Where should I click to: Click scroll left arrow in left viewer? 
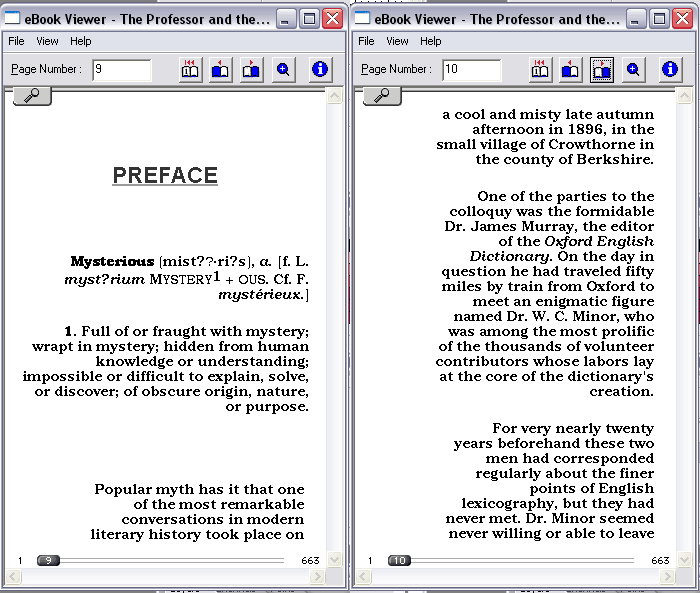(x=13, y=576)
